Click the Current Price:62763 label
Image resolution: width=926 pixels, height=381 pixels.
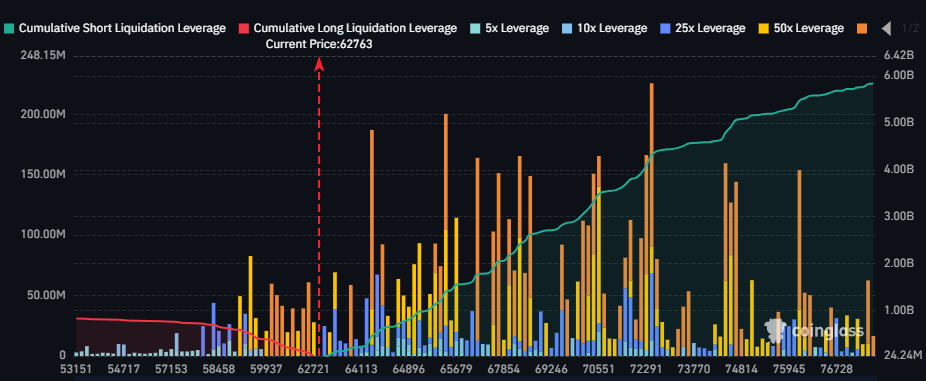point(319,44)
